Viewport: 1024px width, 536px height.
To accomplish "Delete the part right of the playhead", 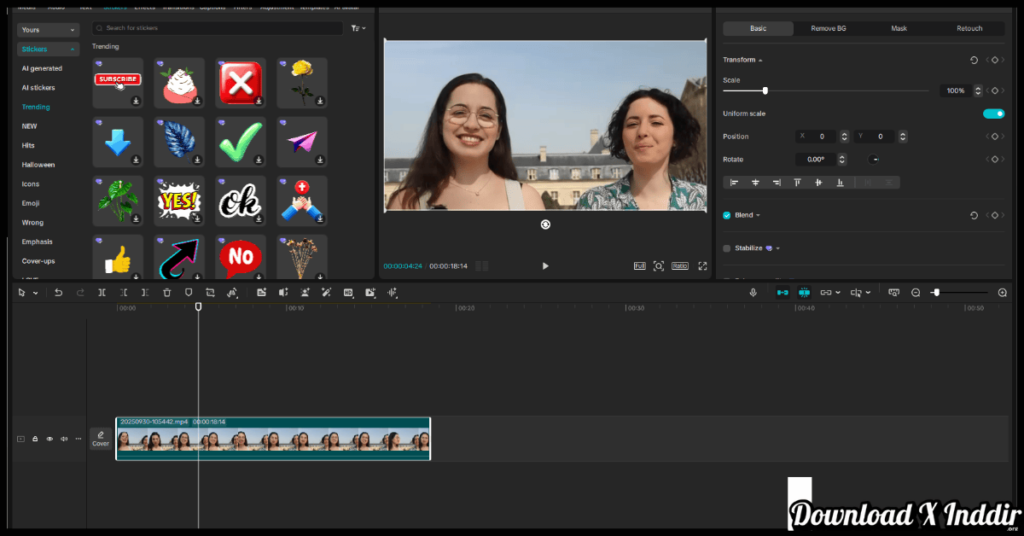I will click(145, 293).
